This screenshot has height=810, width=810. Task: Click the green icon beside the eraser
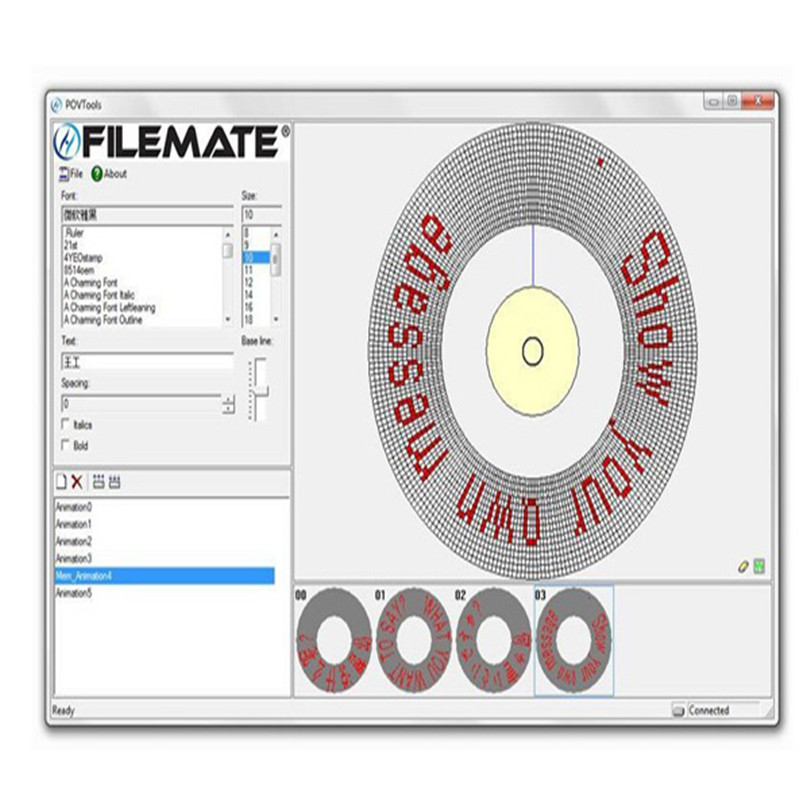click(759, 566)
